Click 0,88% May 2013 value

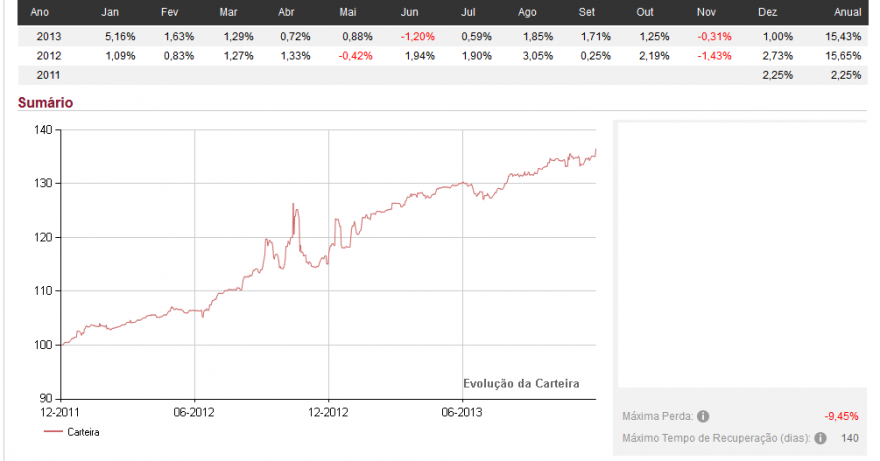(x=358, y=36)
